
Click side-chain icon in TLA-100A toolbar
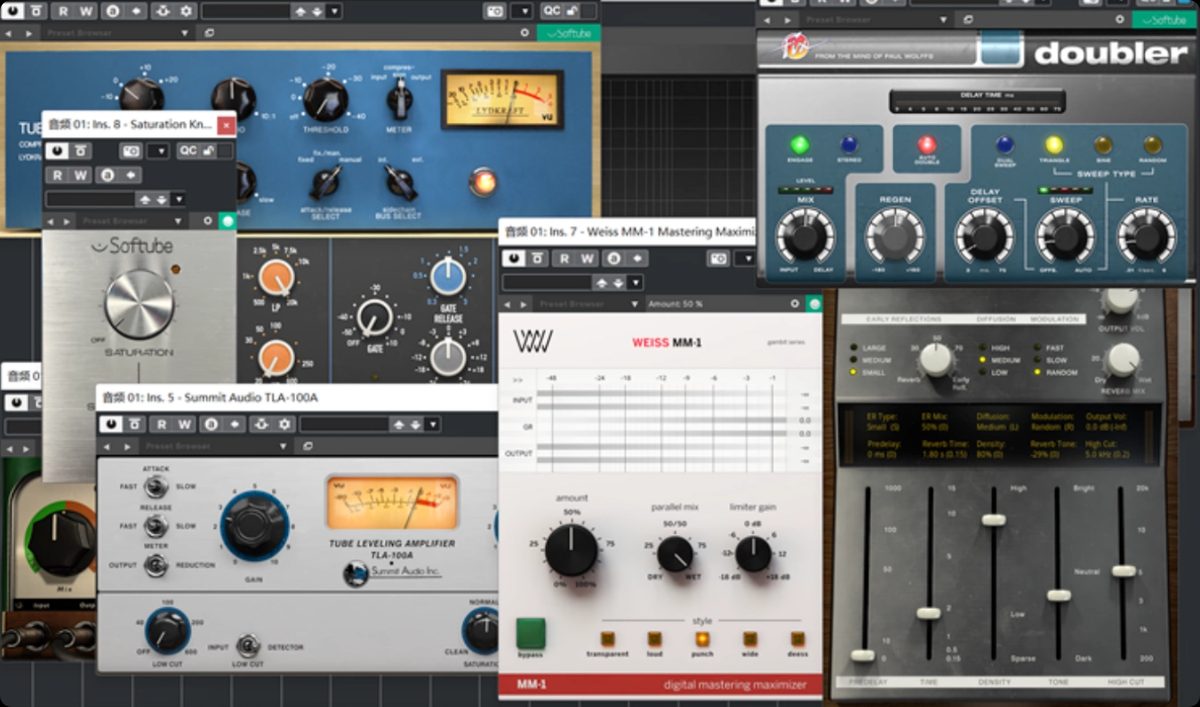pos(261,424)
